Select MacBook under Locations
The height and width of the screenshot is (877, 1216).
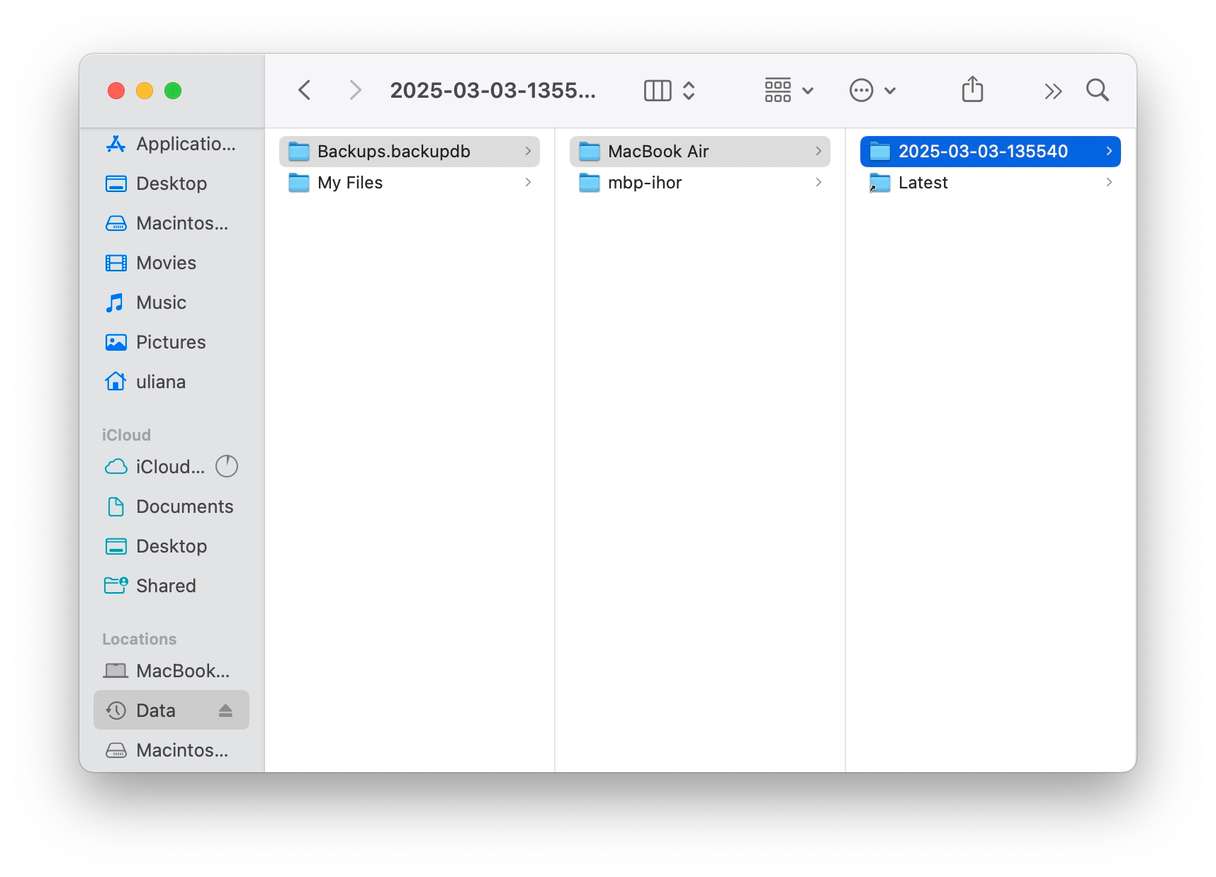click(171, 671)
